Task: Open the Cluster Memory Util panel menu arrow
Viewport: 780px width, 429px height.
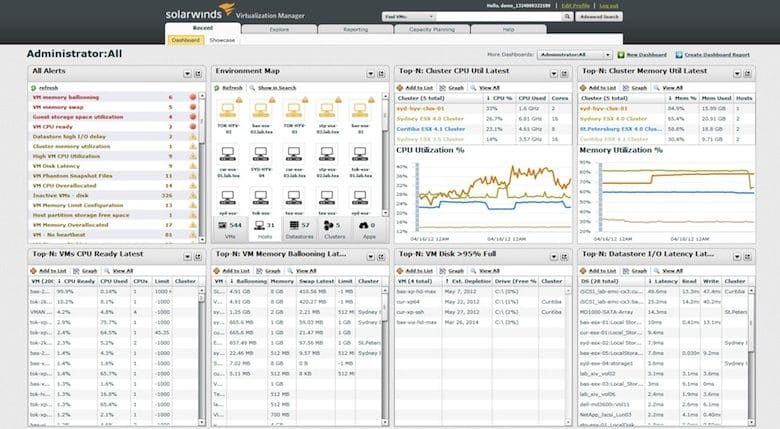Action: (737, 74)
